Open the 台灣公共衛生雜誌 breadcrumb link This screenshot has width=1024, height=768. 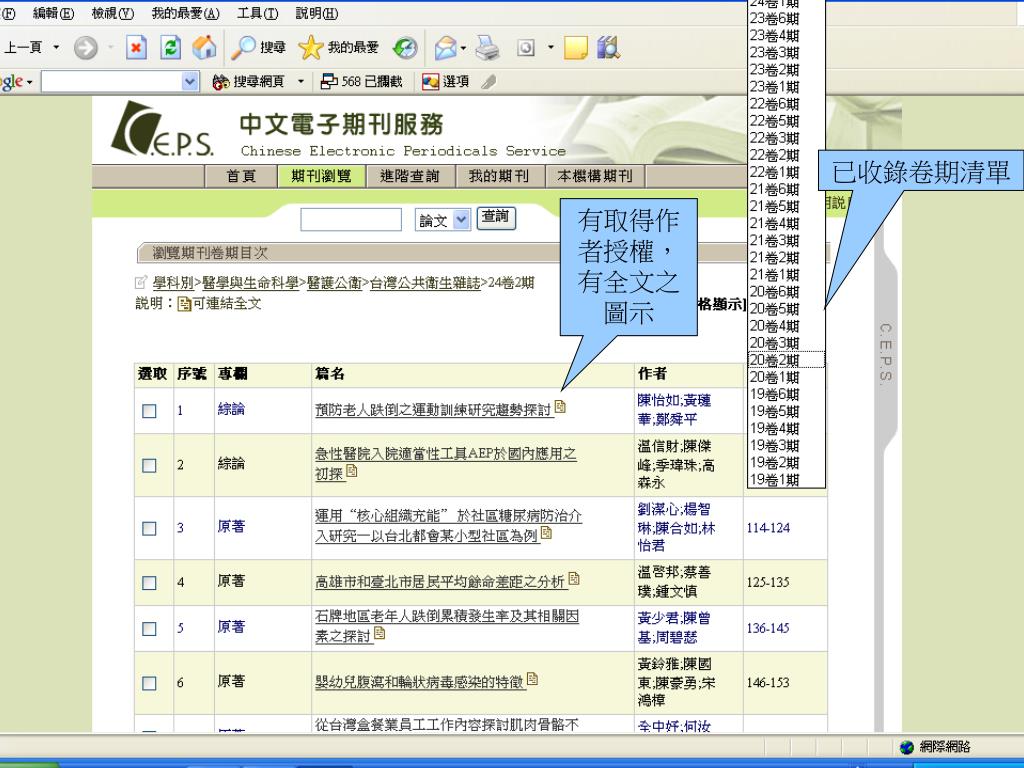[x=425, y=283]
